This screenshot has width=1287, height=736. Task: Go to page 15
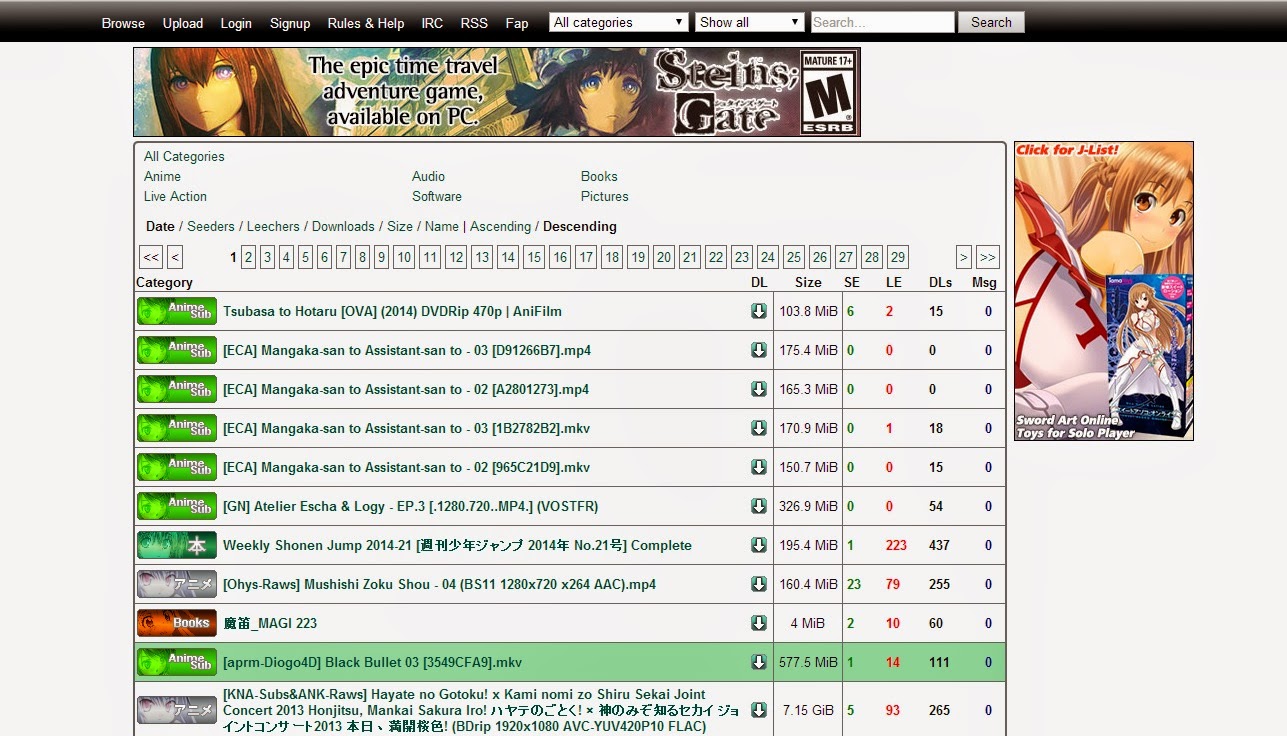tap(534, 257)
